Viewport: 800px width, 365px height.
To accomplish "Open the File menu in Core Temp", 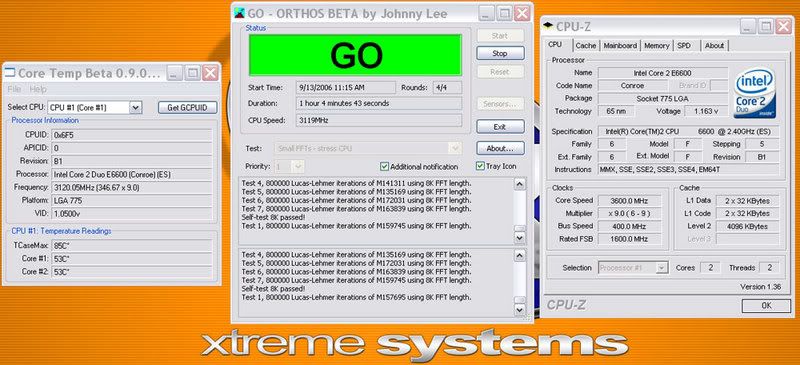I will 14,89.
